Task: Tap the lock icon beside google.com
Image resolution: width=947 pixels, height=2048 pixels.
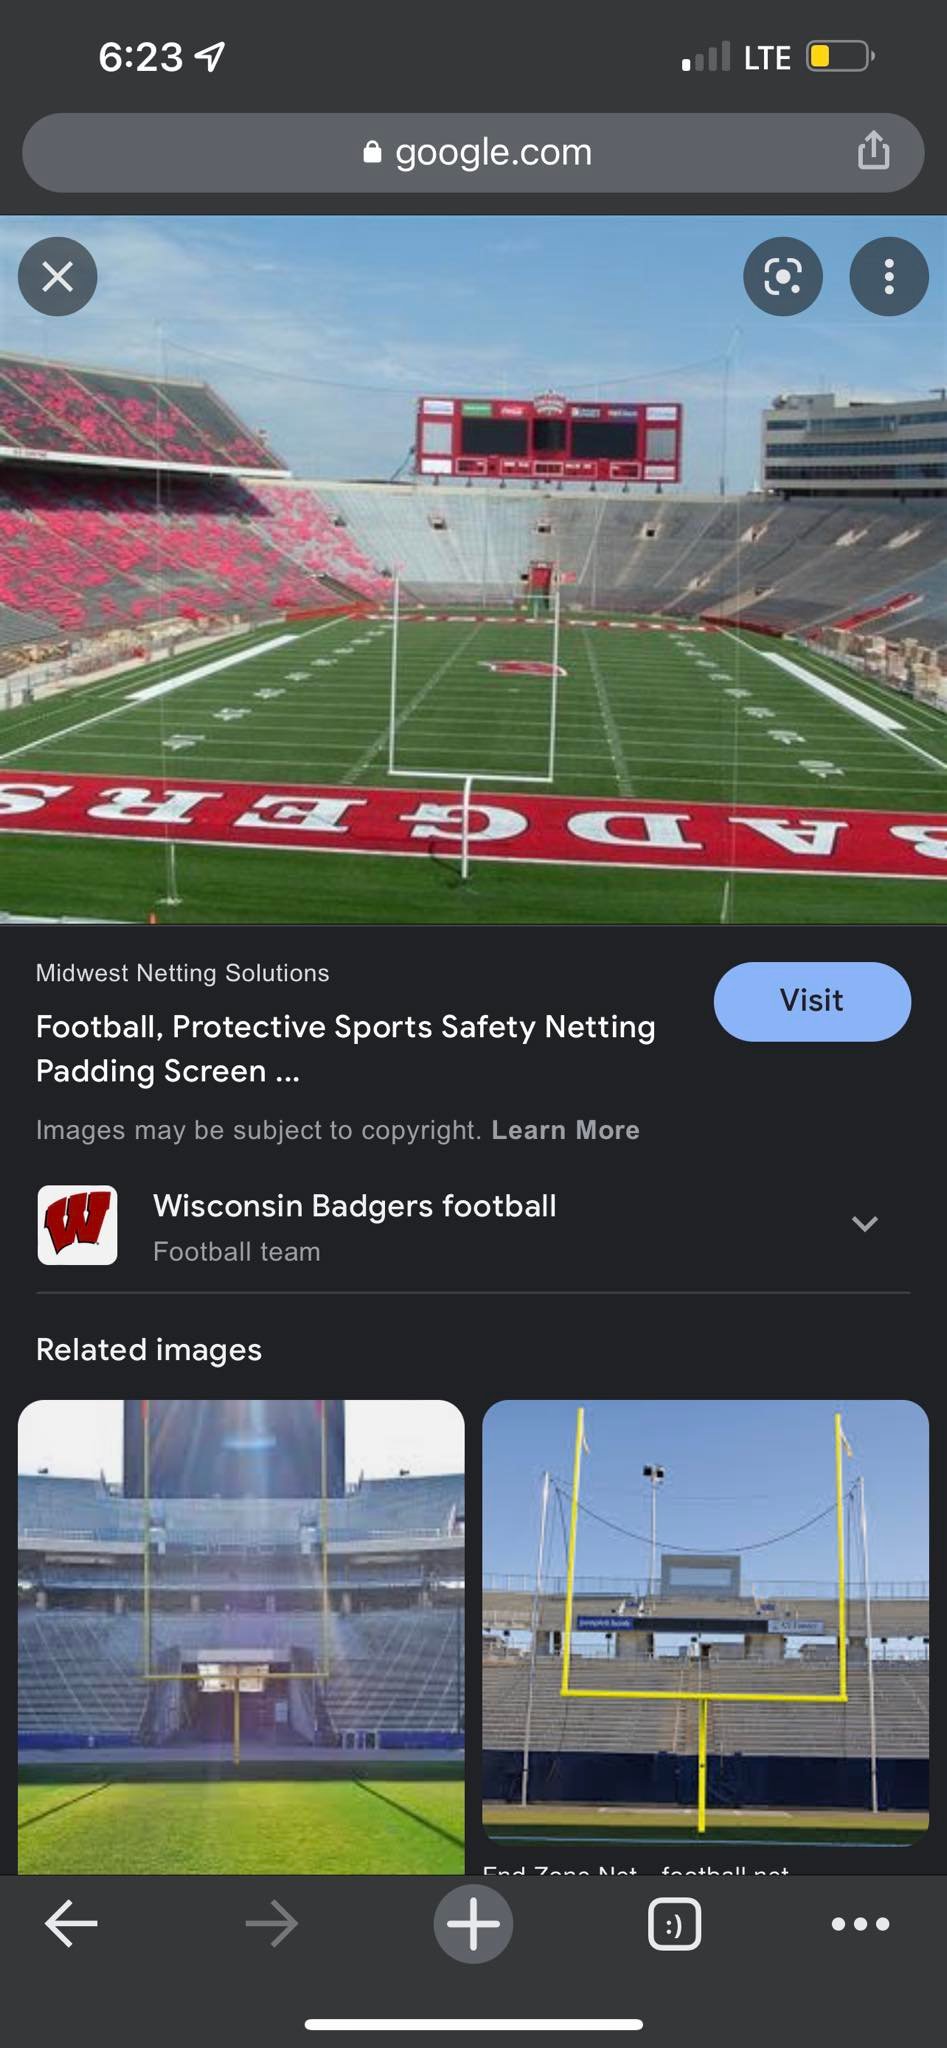Action: 372,152
